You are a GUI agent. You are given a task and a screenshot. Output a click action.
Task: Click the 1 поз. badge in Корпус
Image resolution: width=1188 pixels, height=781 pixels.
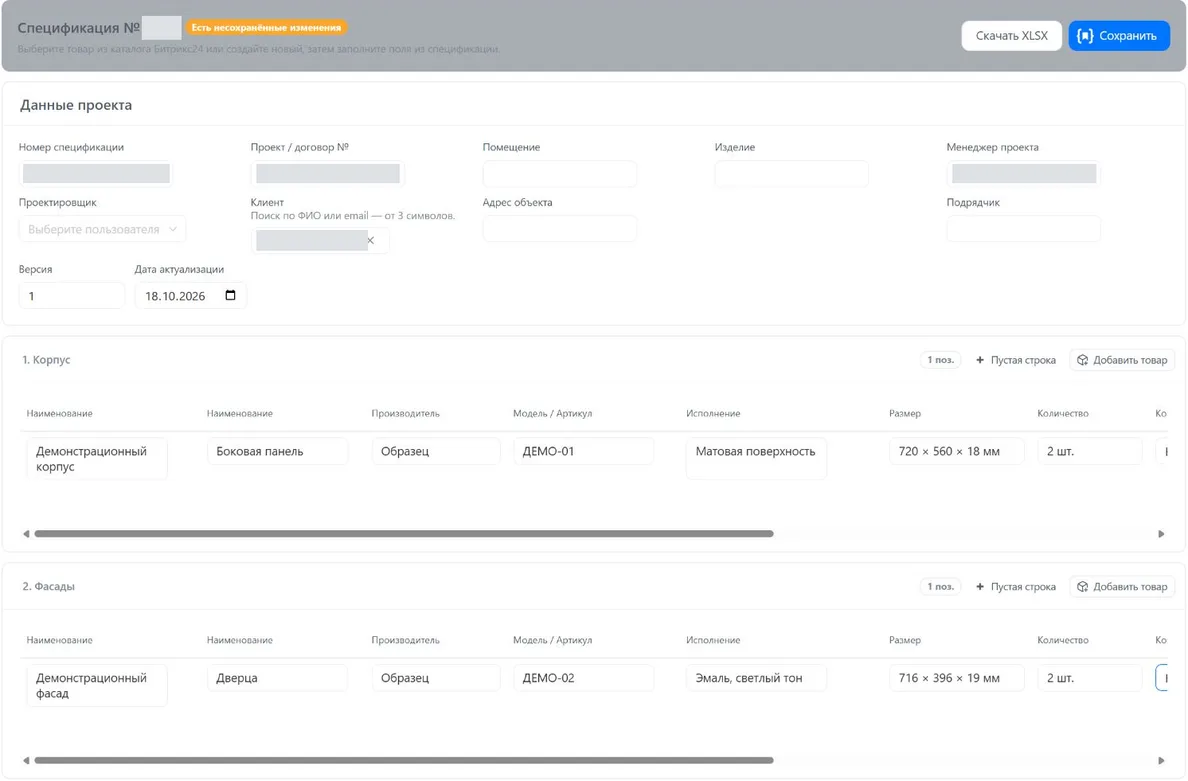coord(940,360)
